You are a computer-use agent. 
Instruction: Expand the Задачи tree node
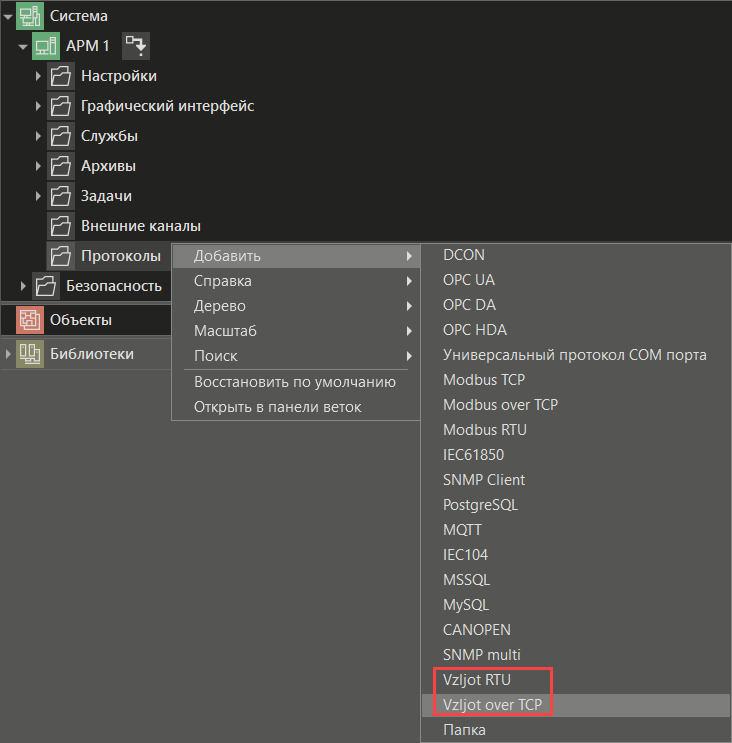[38, 196]
